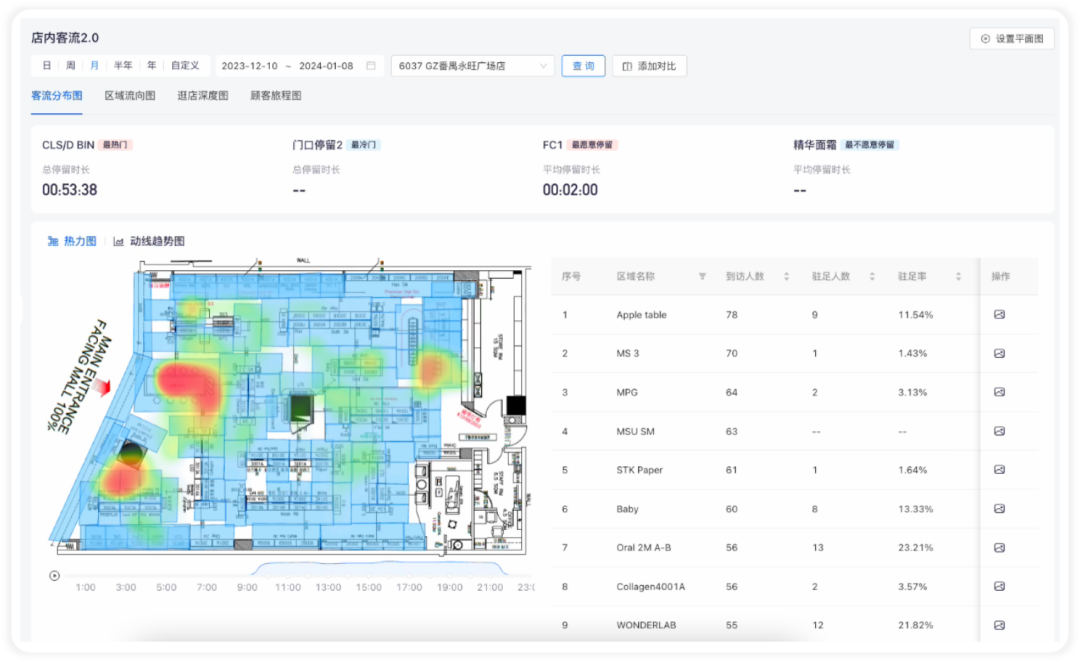
Task: Select the 日 day granularity option
Action: click(x=47, y=65)
